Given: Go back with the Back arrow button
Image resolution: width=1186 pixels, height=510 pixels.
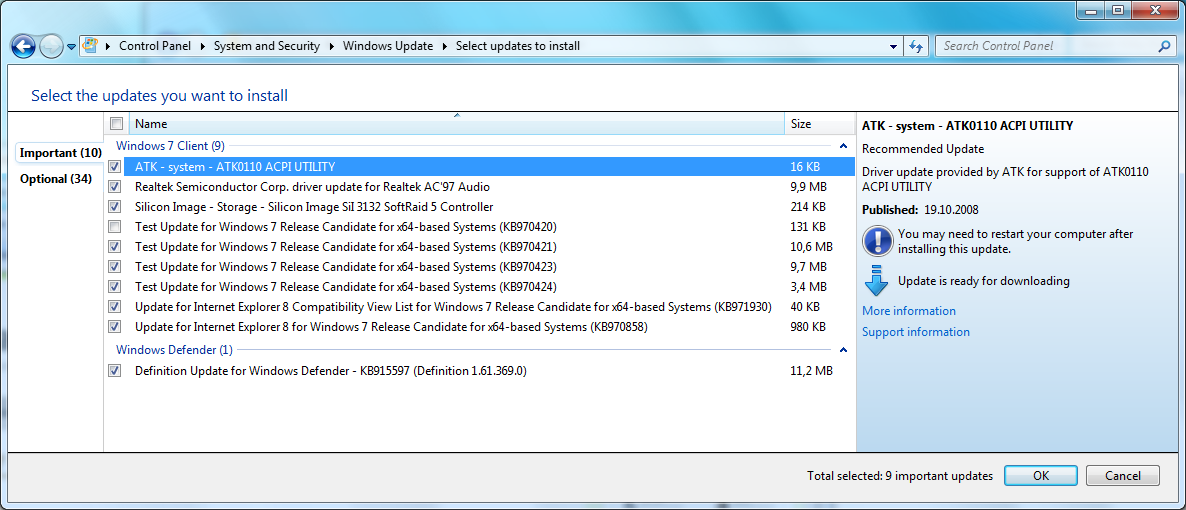Looking at the screenshot, I should pyautogui.click(x=23, y=46).
